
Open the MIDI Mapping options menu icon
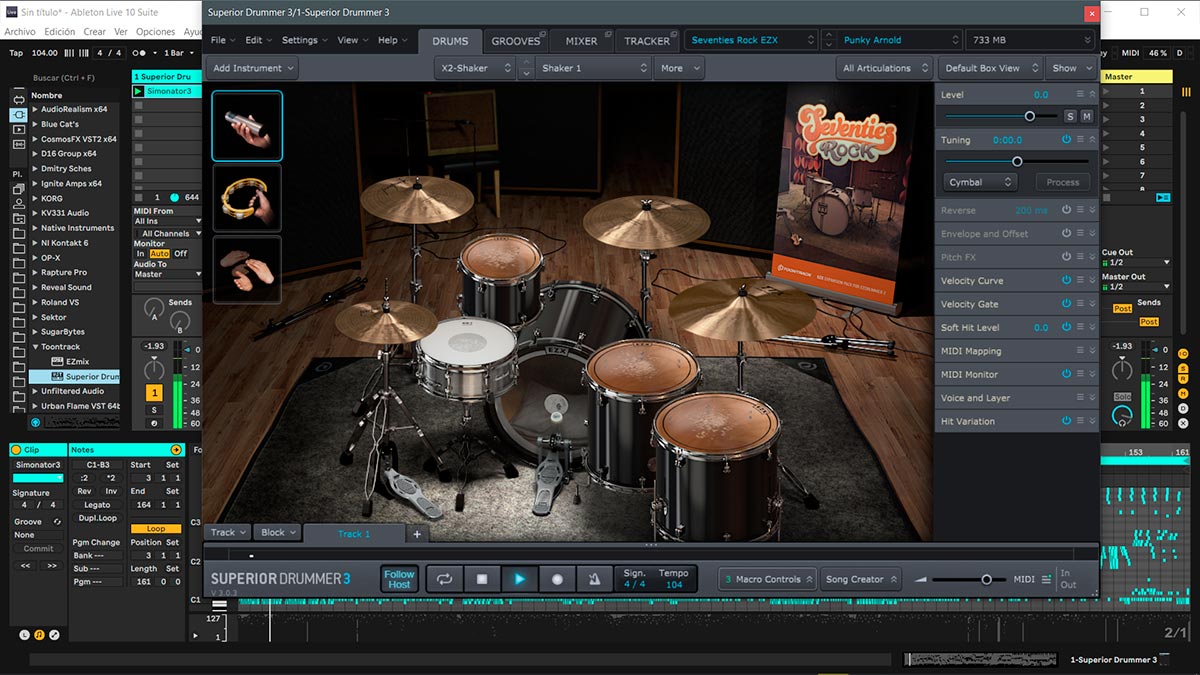(x=1080, y=351)
